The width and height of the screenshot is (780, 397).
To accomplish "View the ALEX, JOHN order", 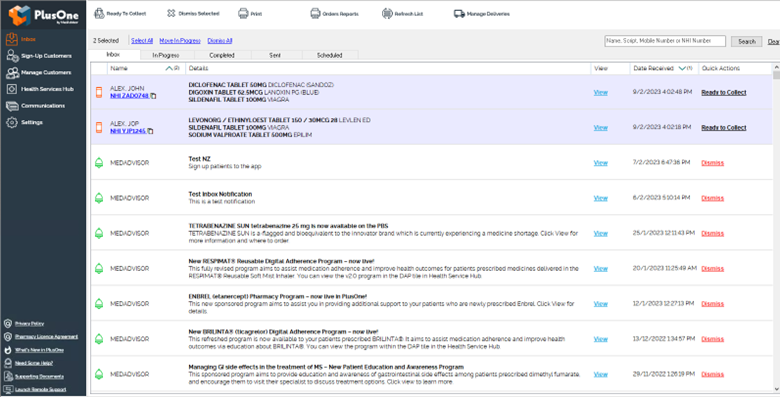I will pyautogui.click(x=600, y=93).
